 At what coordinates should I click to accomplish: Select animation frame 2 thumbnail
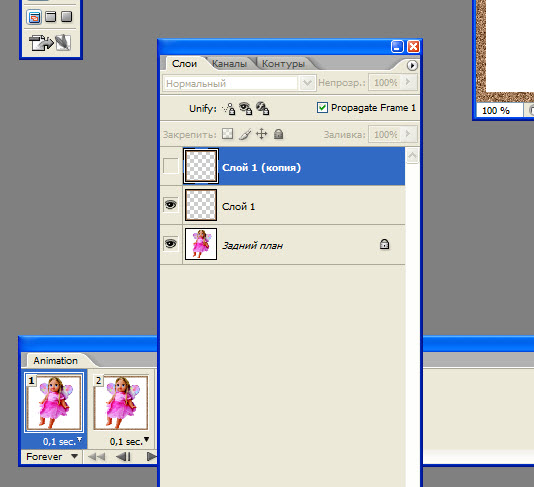[x=121, y=403]
